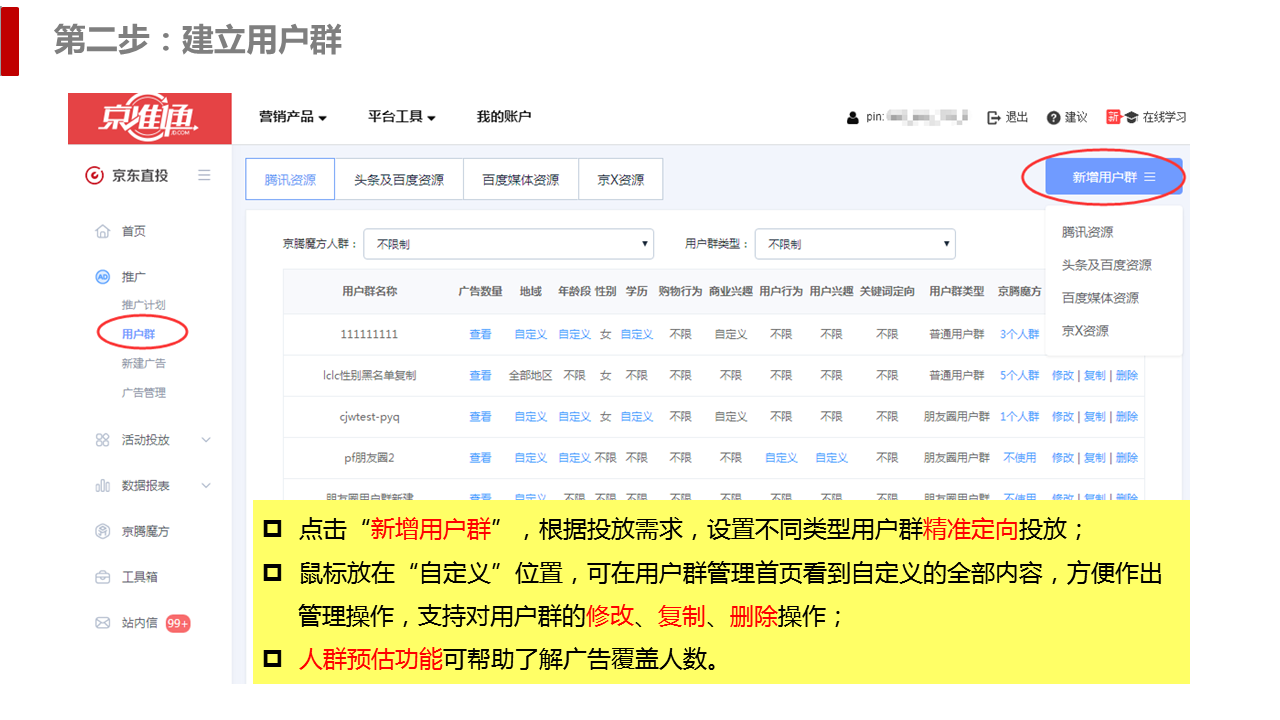Screen dimensions: 1280x720
Task: Click 删除 for cjwtest-pyq row
Action: point(1127,417)
